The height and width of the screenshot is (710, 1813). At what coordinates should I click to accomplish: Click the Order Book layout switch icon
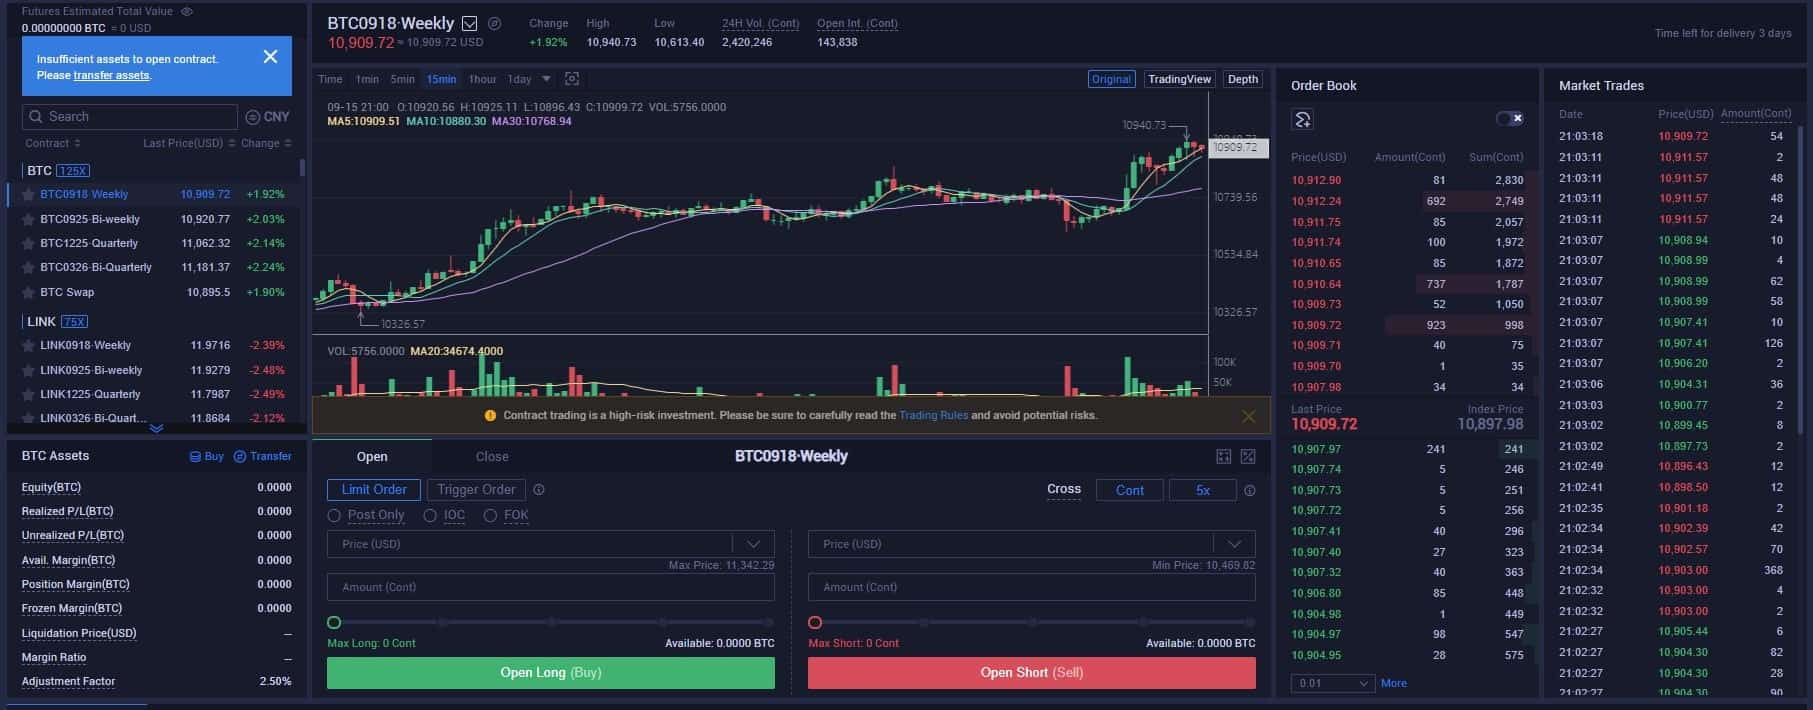1302,120
